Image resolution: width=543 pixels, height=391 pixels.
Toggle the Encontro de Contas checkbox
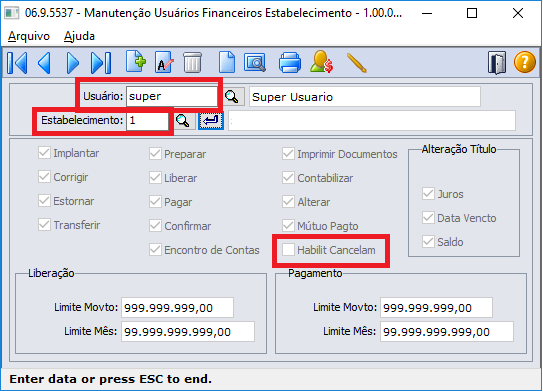pyautogui.click(x=155, y=250)
